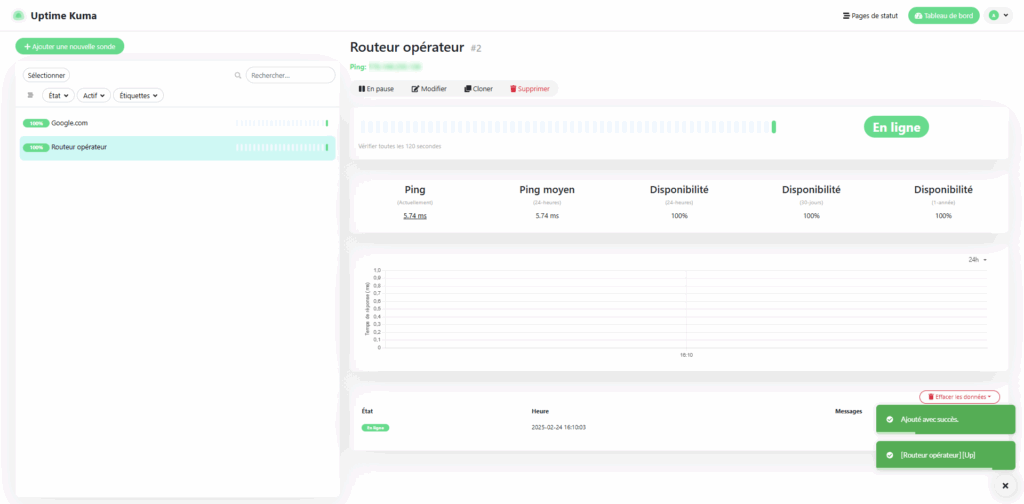Clone the monitor with Cloner

pos(478,89)
